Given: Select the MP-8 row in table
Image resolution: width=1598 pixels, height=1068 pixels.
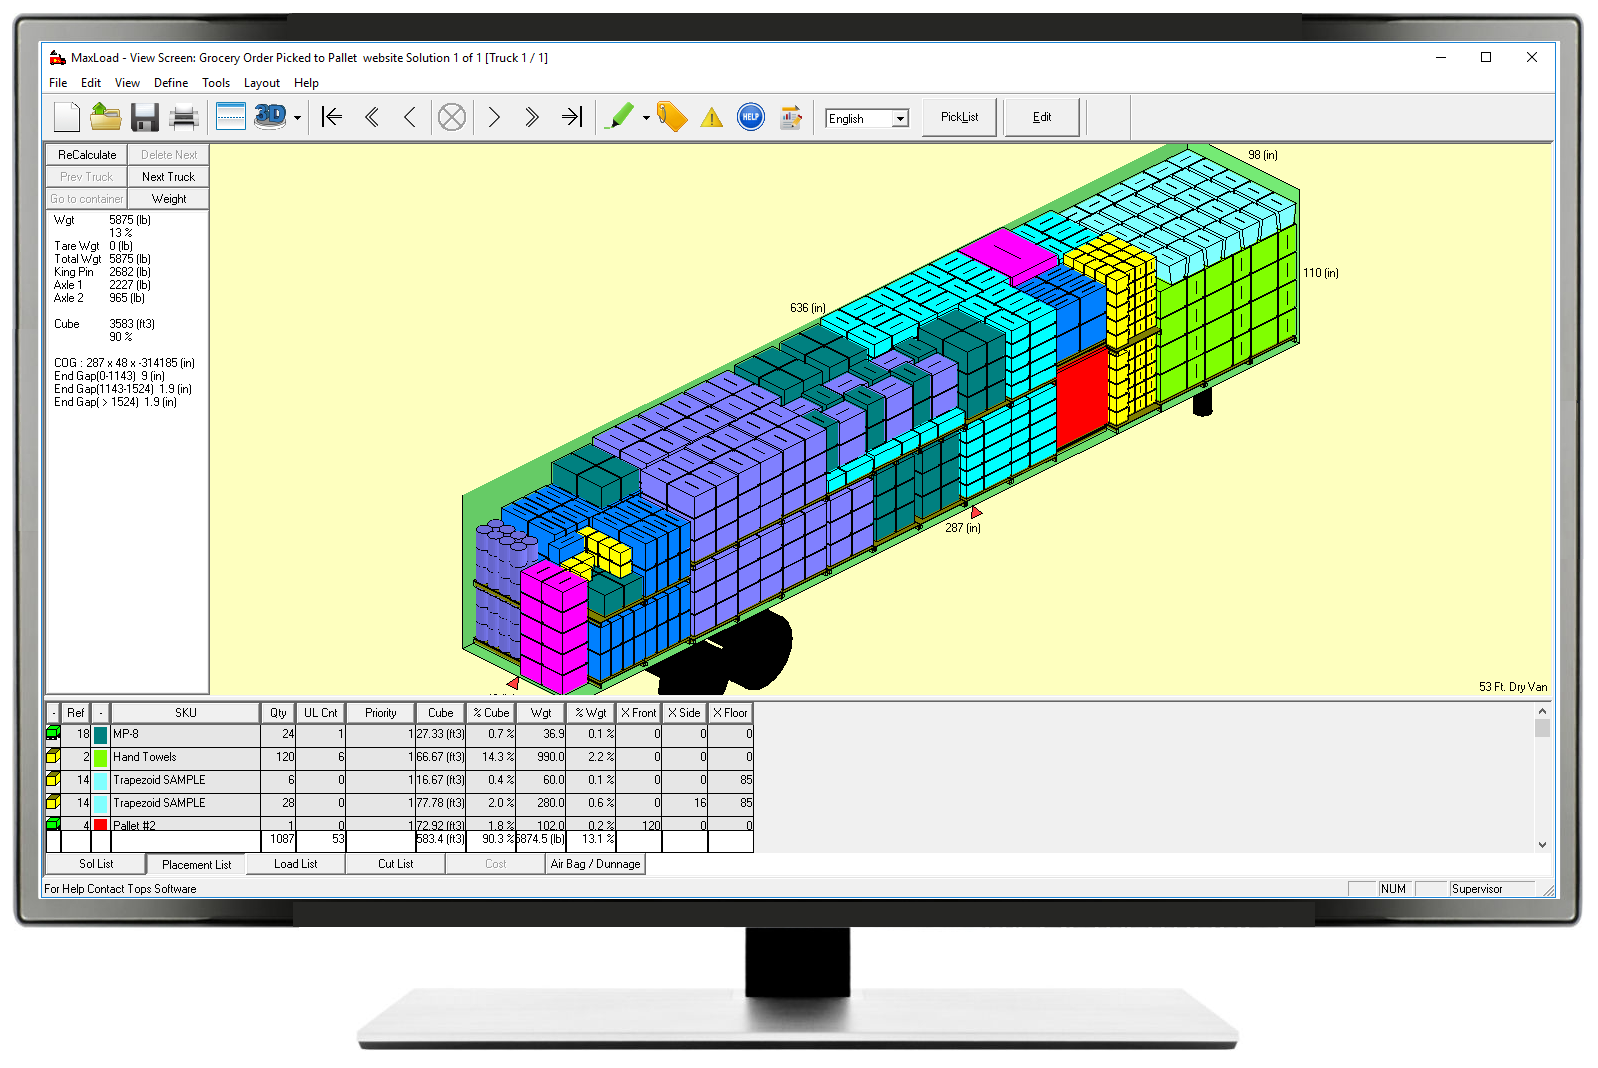Looking at the screenshot, I should pyautogui.click(x=185, y=735).
